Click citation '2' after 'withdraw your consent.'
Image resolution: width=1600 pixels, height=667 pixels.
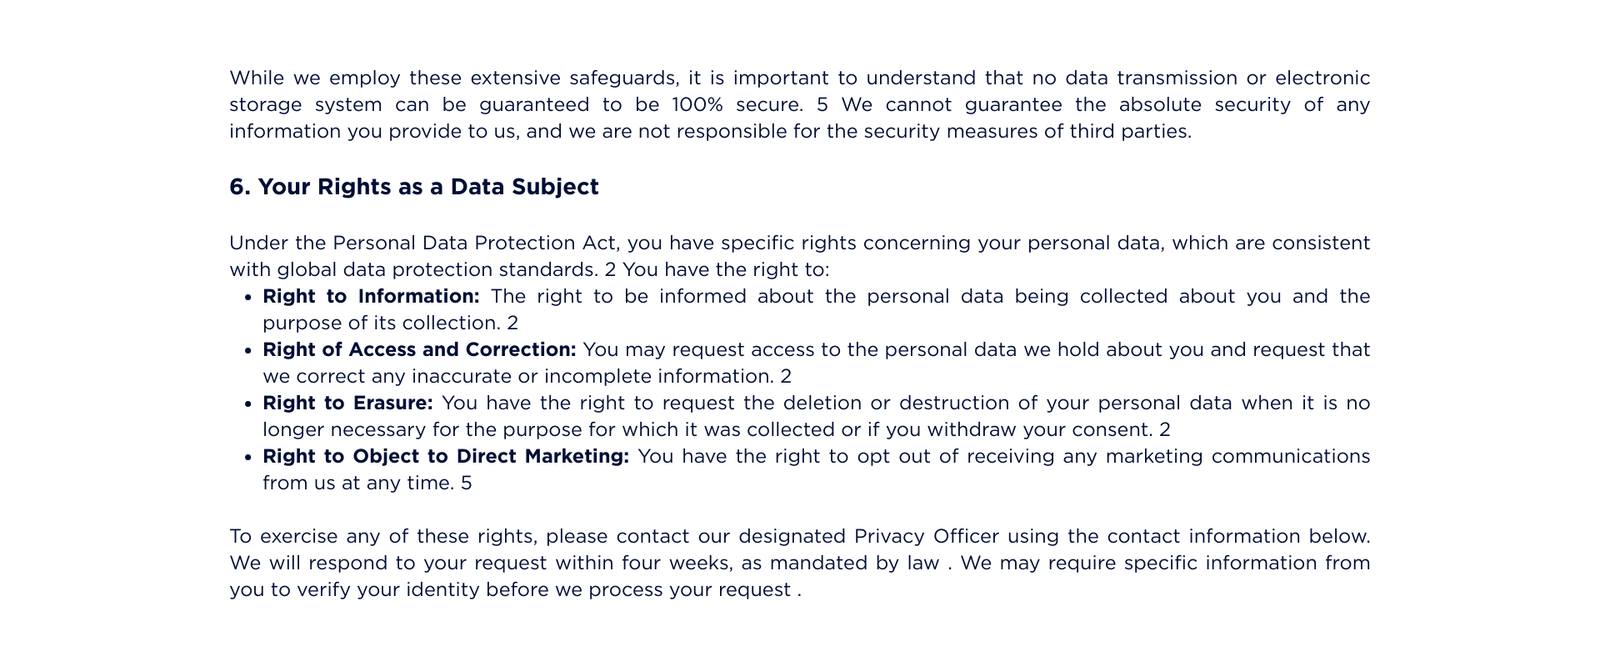1164,430
